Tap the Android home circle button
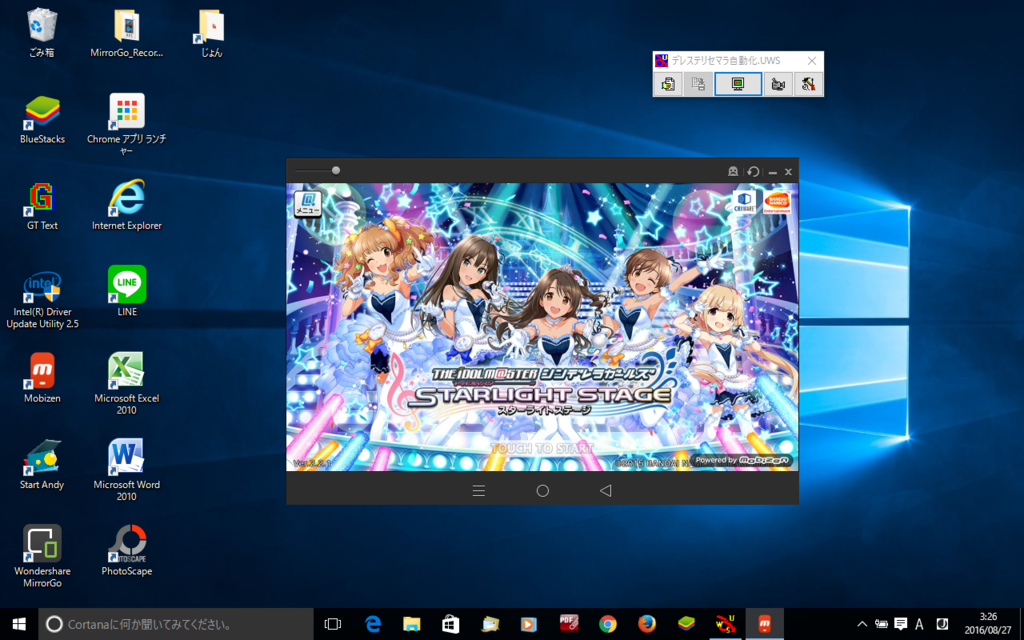1024x640 pixels. coord(543,490)
